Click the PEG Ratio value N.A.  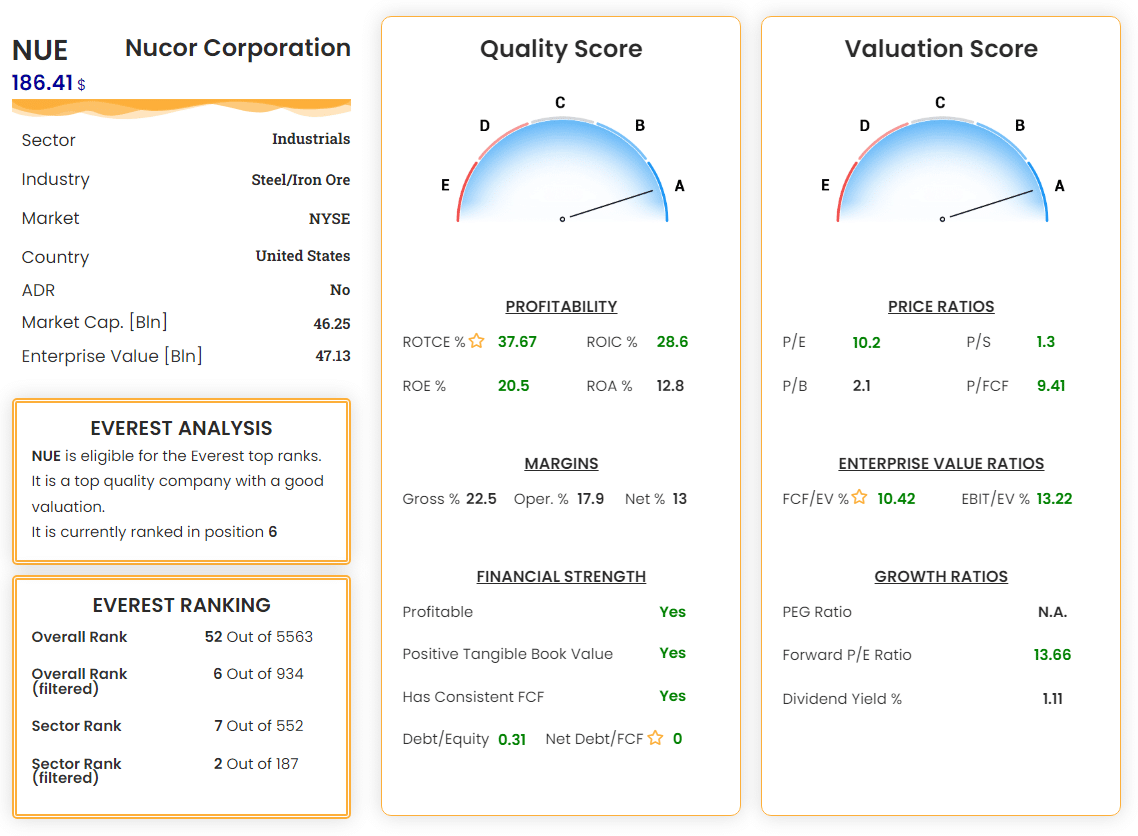1052,612
